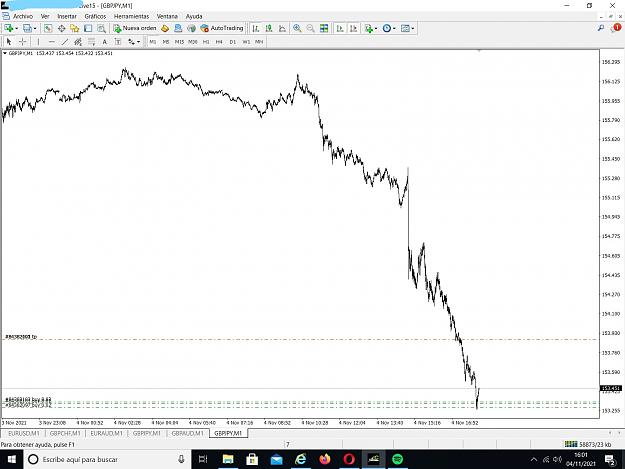
Task: Expand the Profiles dropdown arrow
Action: pyautogui.click(x=35, y=28)
